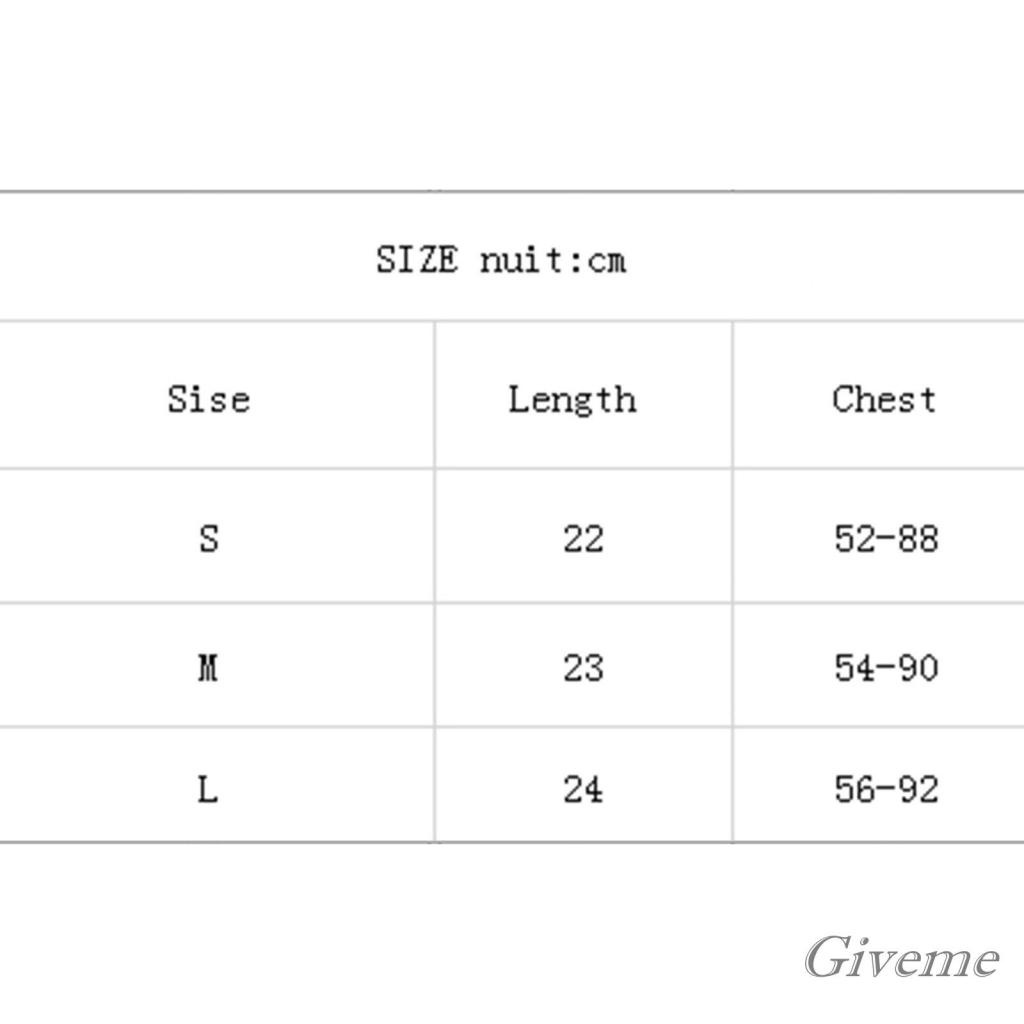Select the length value 22

(583, 539)
